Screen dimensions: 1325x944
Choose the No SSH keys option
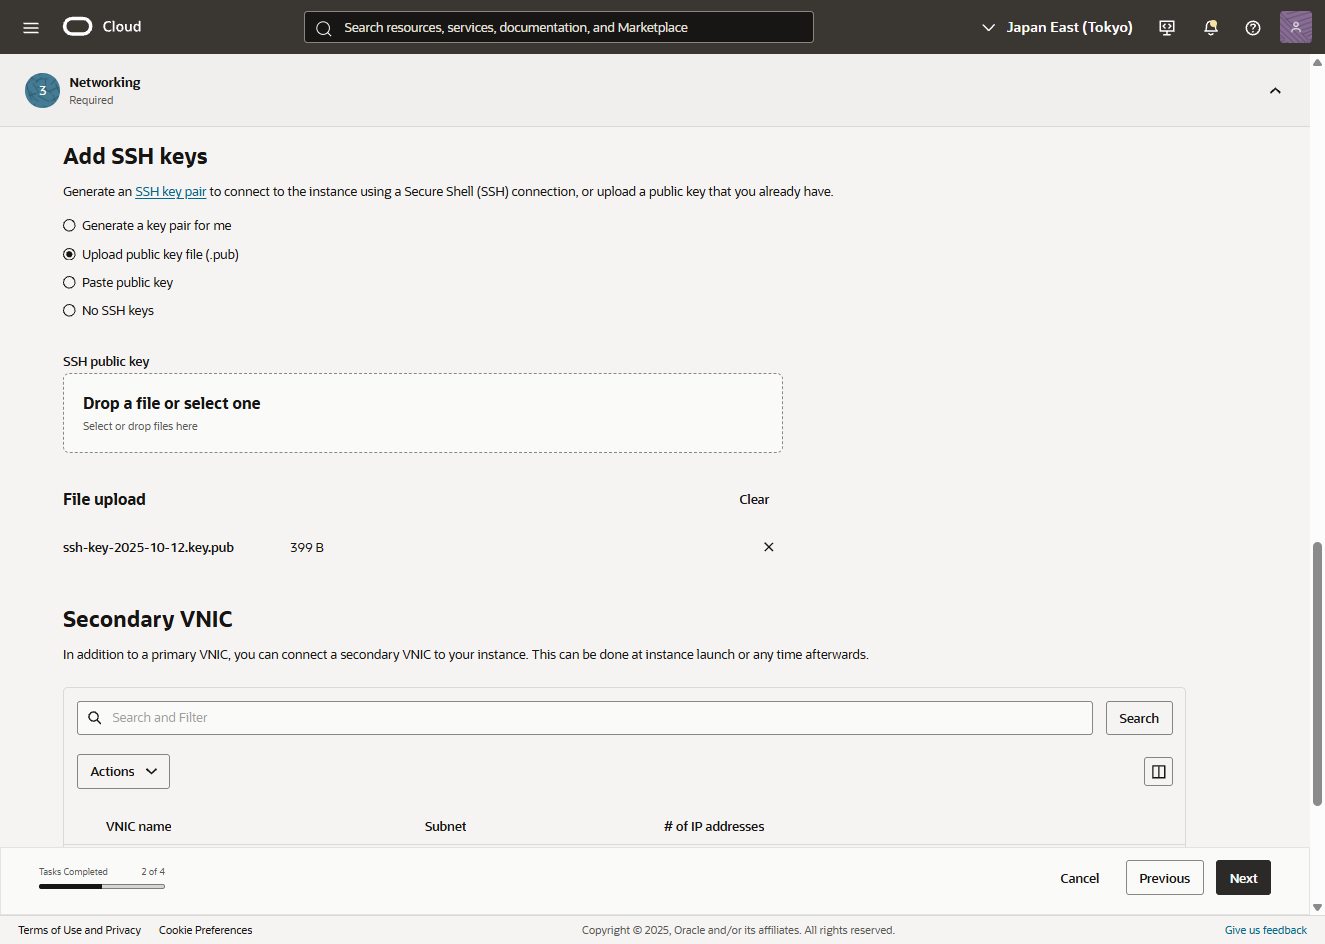pos(70,311)
